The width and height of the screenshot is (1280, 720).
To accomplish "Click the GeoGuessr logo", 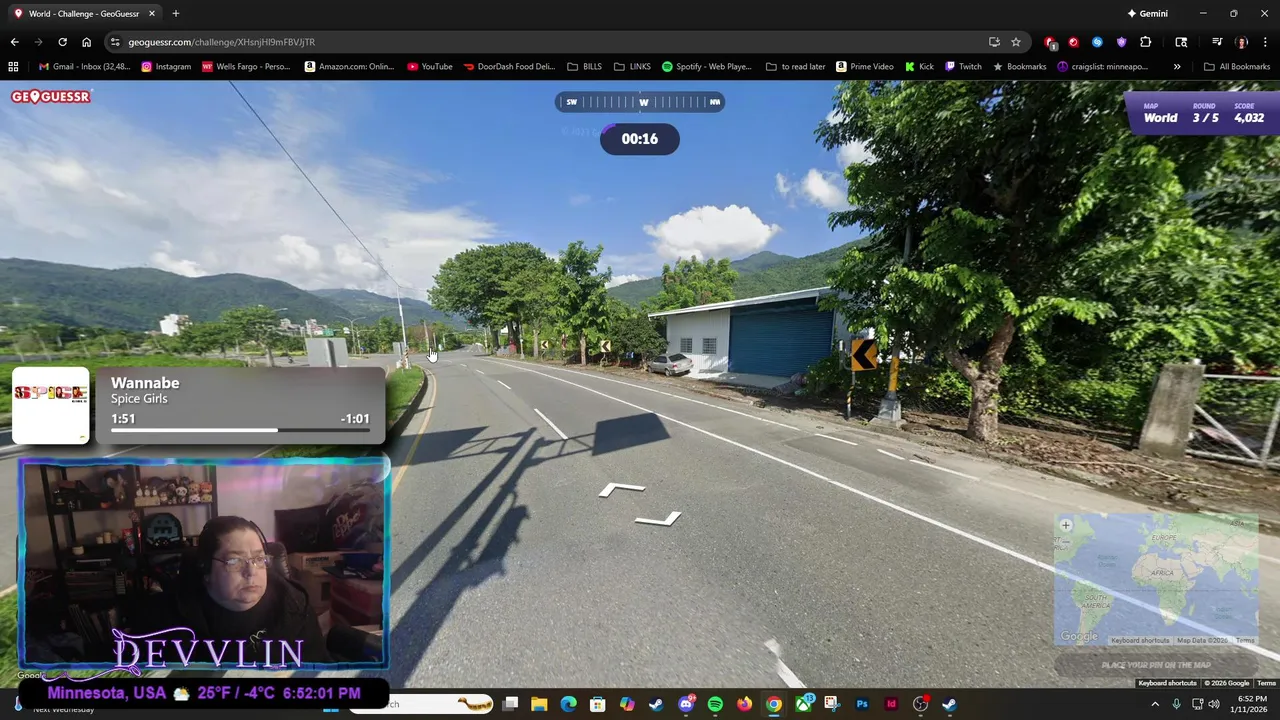I will coord(51,96).
